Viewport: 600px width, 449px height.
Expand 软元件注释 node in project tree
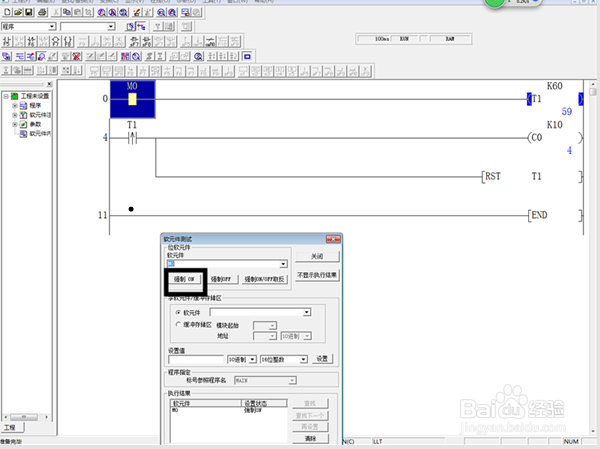15,115
